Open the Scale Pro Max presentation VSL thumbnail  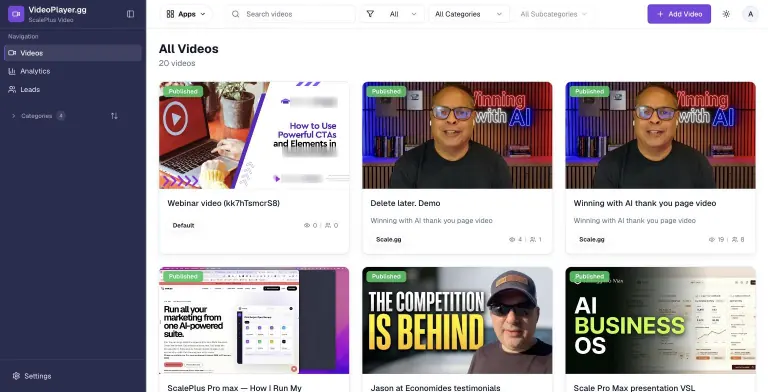click(660, 320)
